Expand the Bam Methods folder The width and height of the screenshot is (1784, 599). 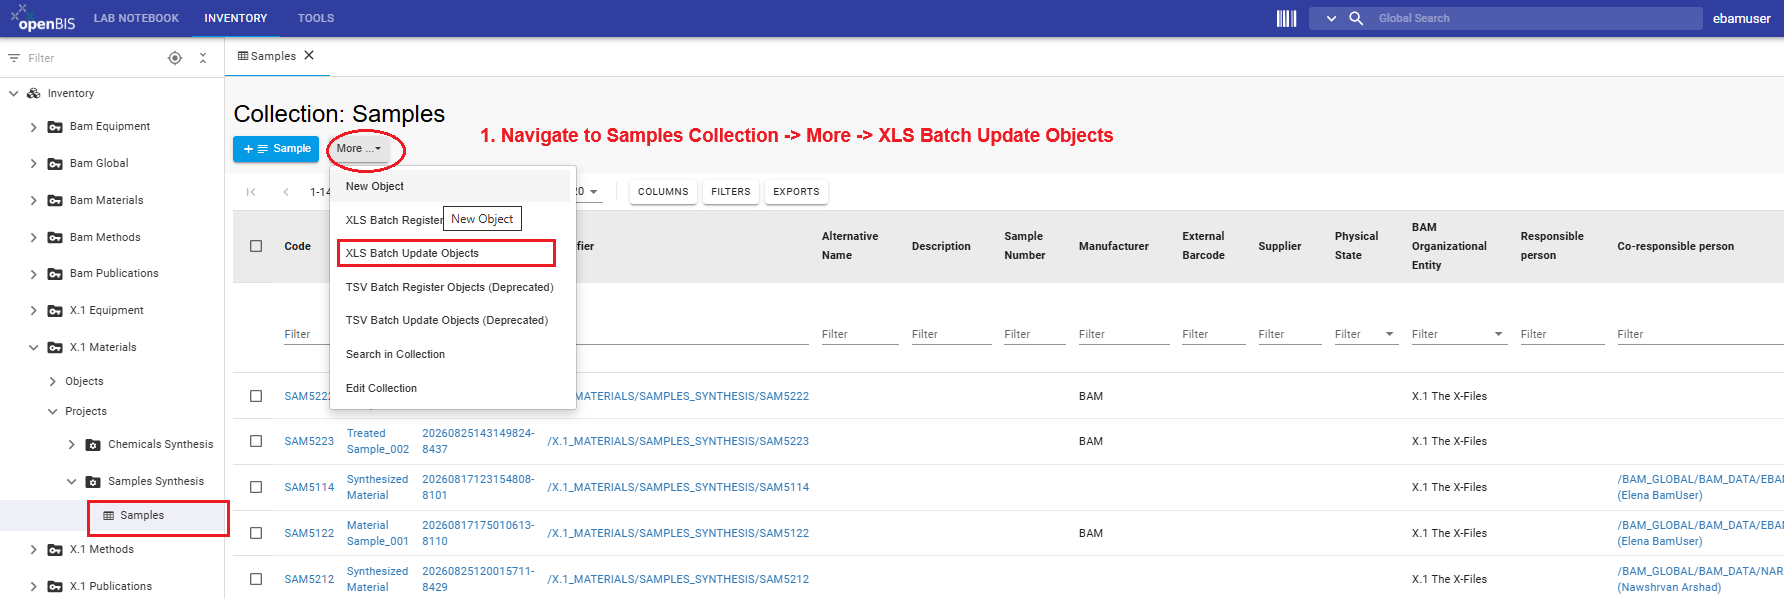[33, 238]
